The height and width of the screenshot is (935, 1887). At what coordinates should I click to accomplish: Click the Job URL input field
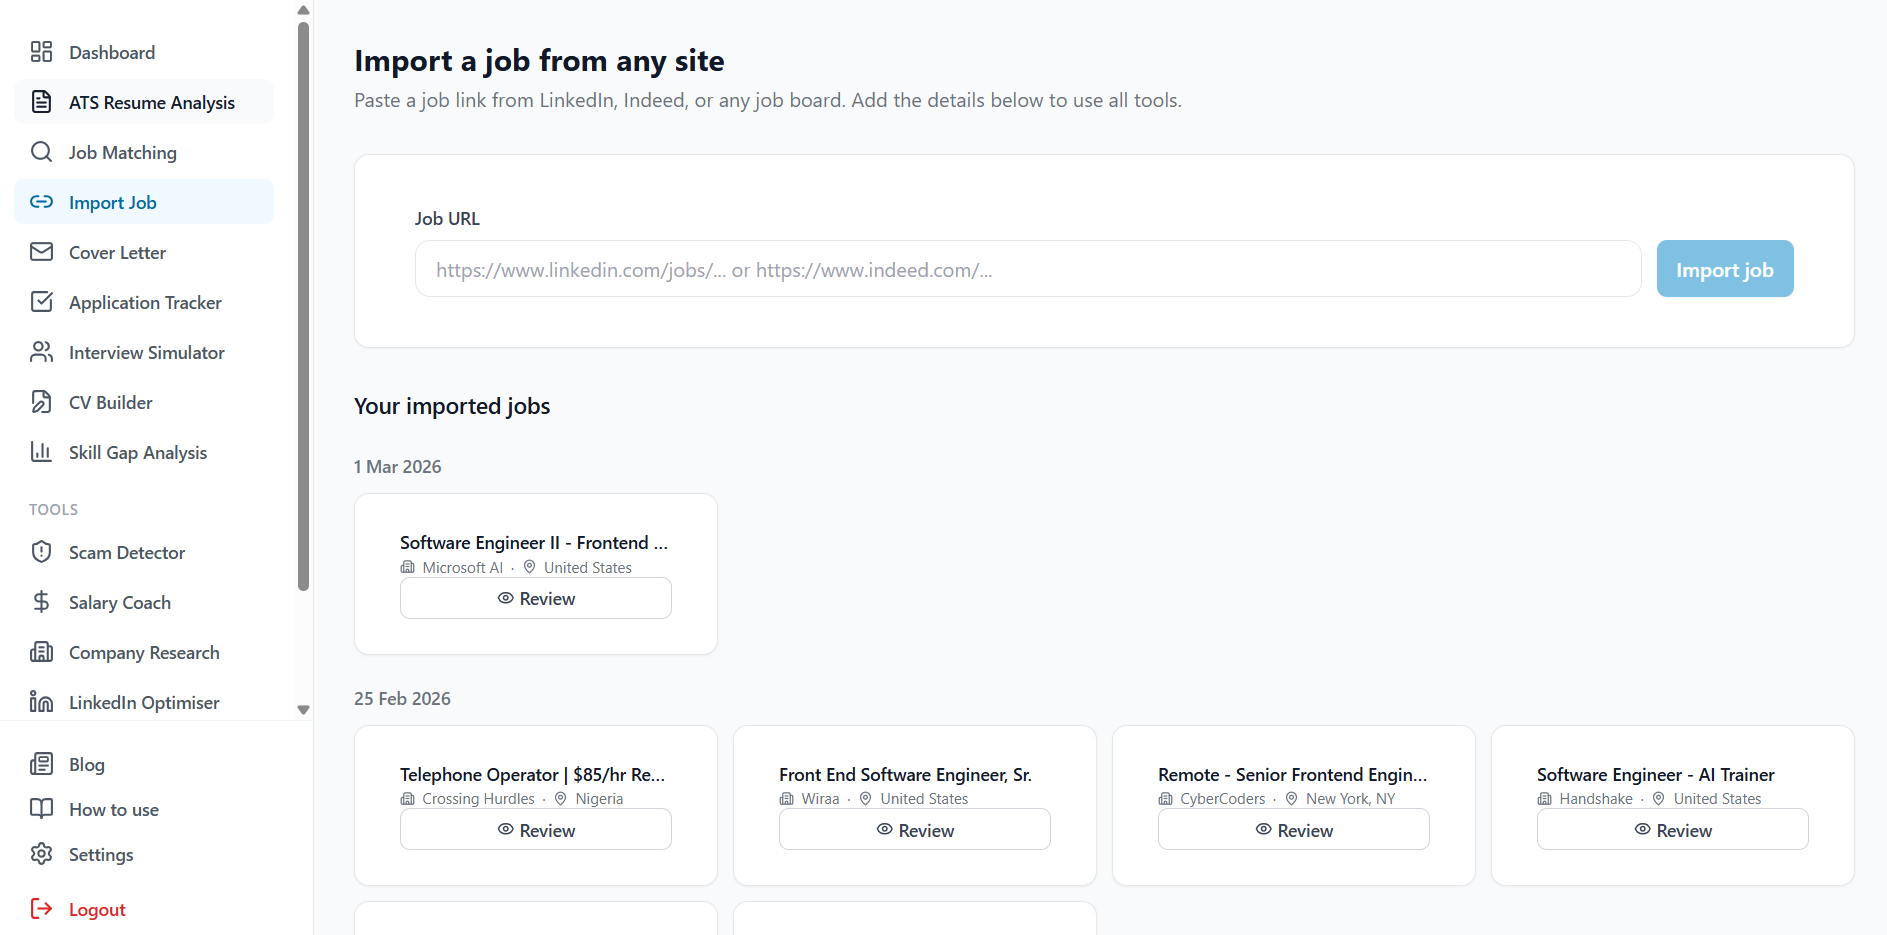1027,269
